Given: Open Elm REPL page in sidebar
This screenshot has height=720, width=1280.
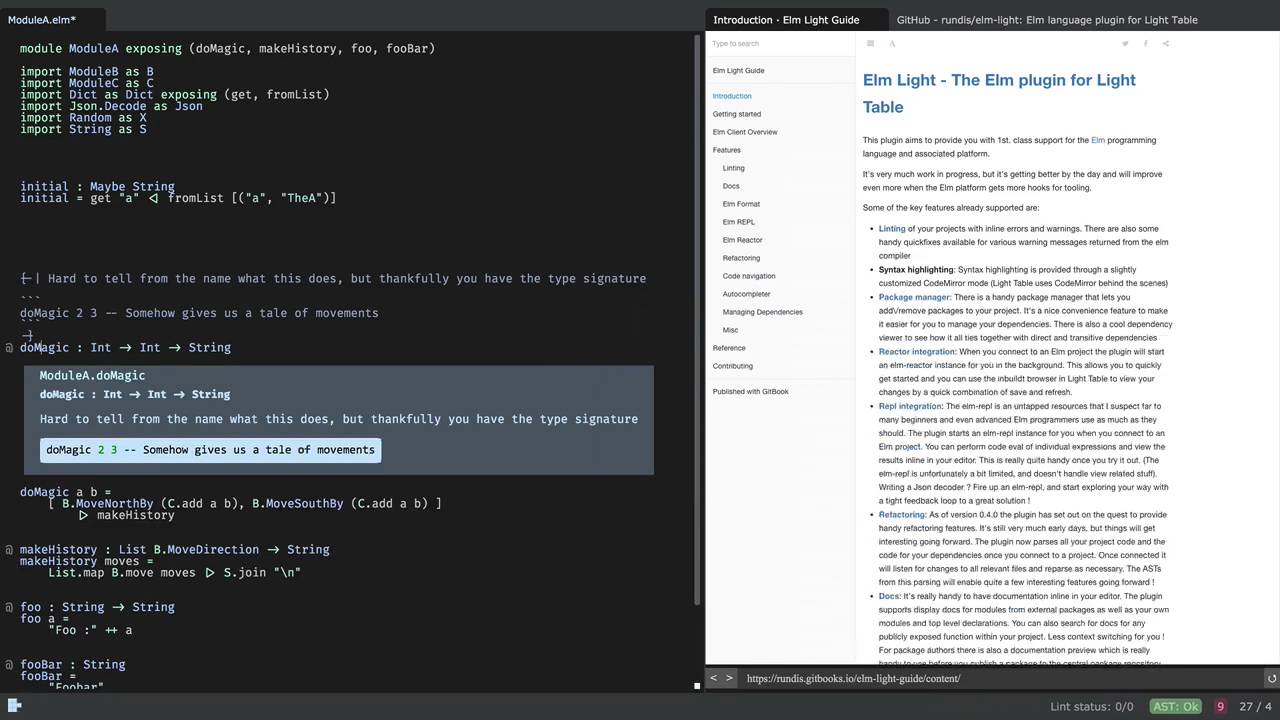Looking at the screenshot, I should pos(739,222).
